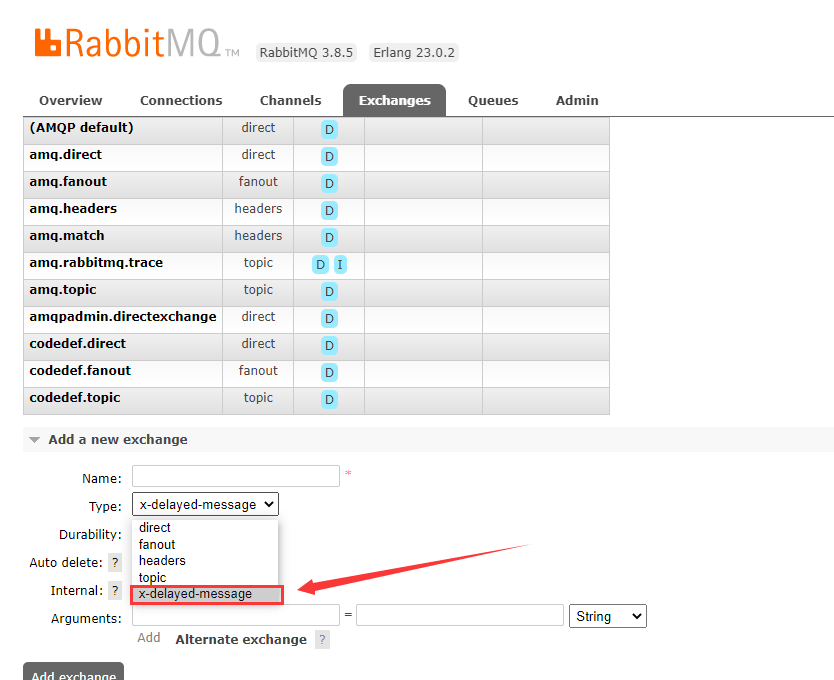Click the D badge in the amq.topic row
This screenshot has width=834, height=680.
pyautogui.click(x=329, y=292)
